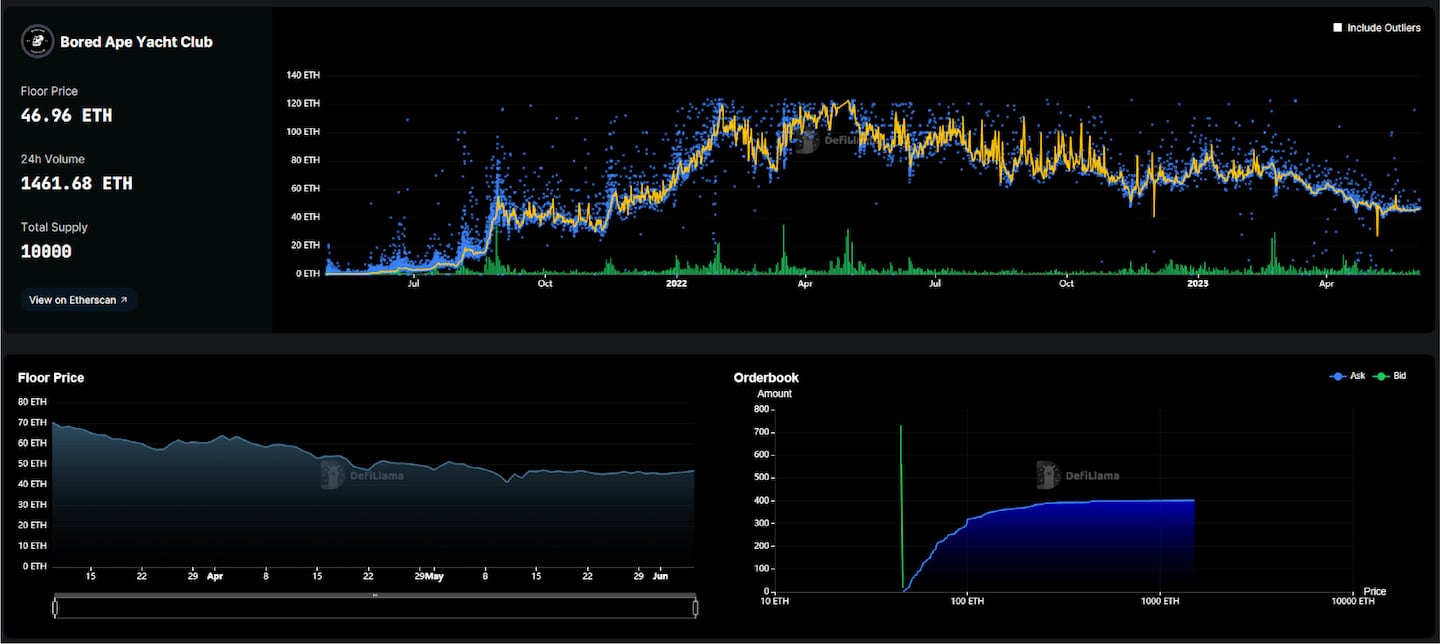Image resolution: width=1440 pixels, height=644 pixels.
Task: Click the Jun label on floor price axis
Action: point(658,576)
